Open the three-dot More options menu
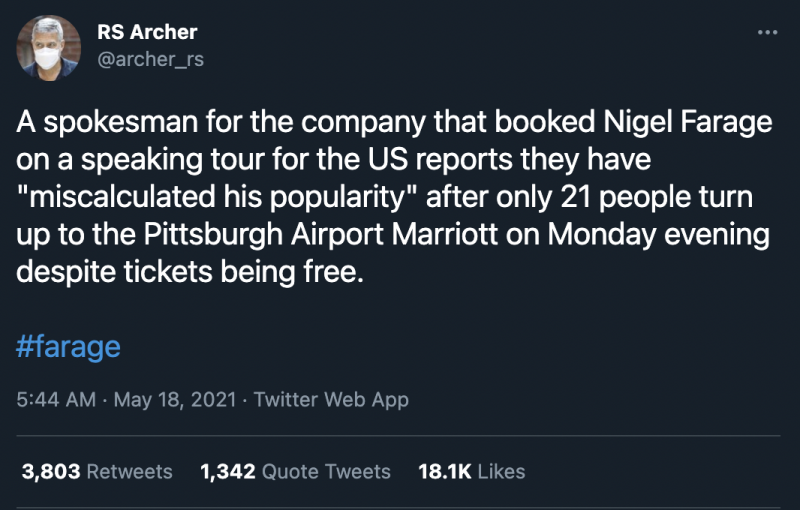Screen dimensions: 800x510 767,32
